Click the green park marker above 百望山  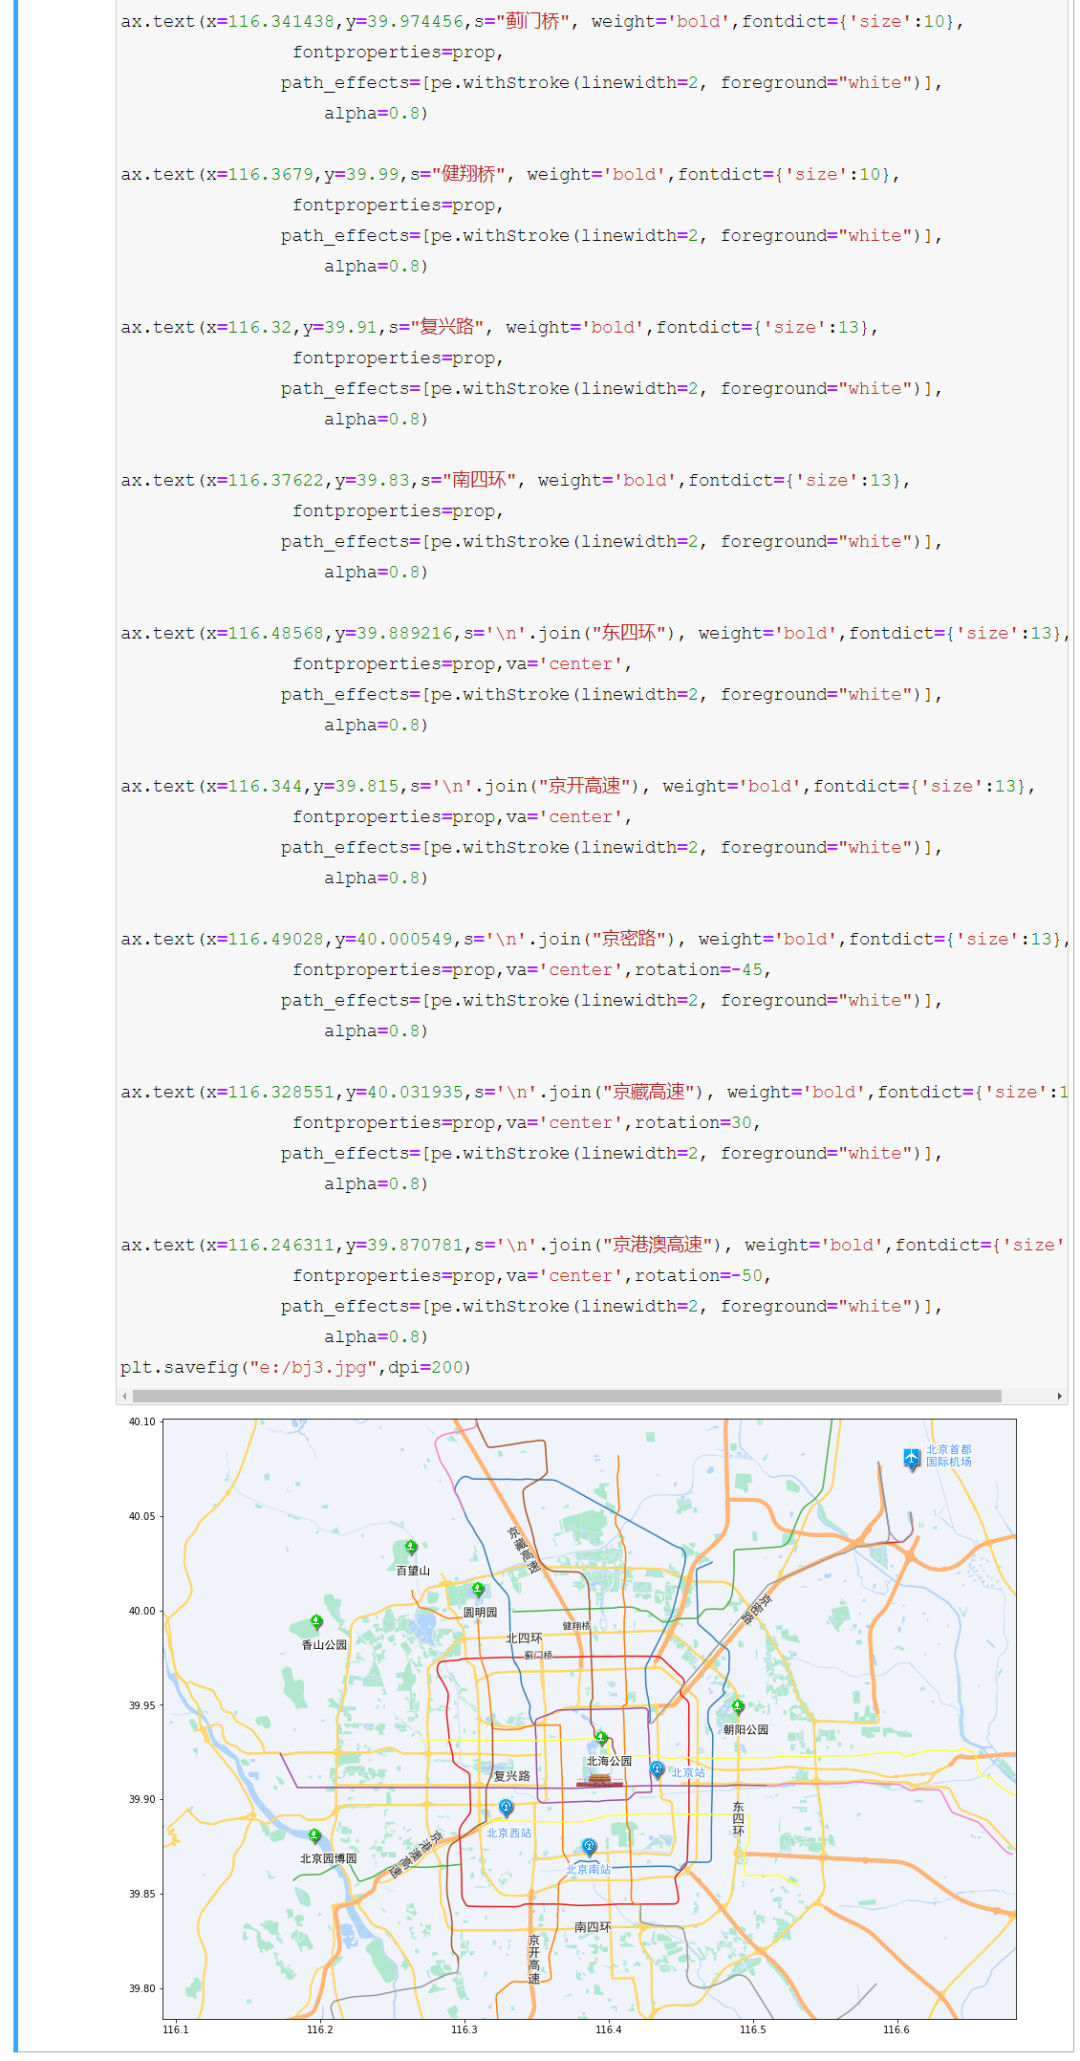410,1548
